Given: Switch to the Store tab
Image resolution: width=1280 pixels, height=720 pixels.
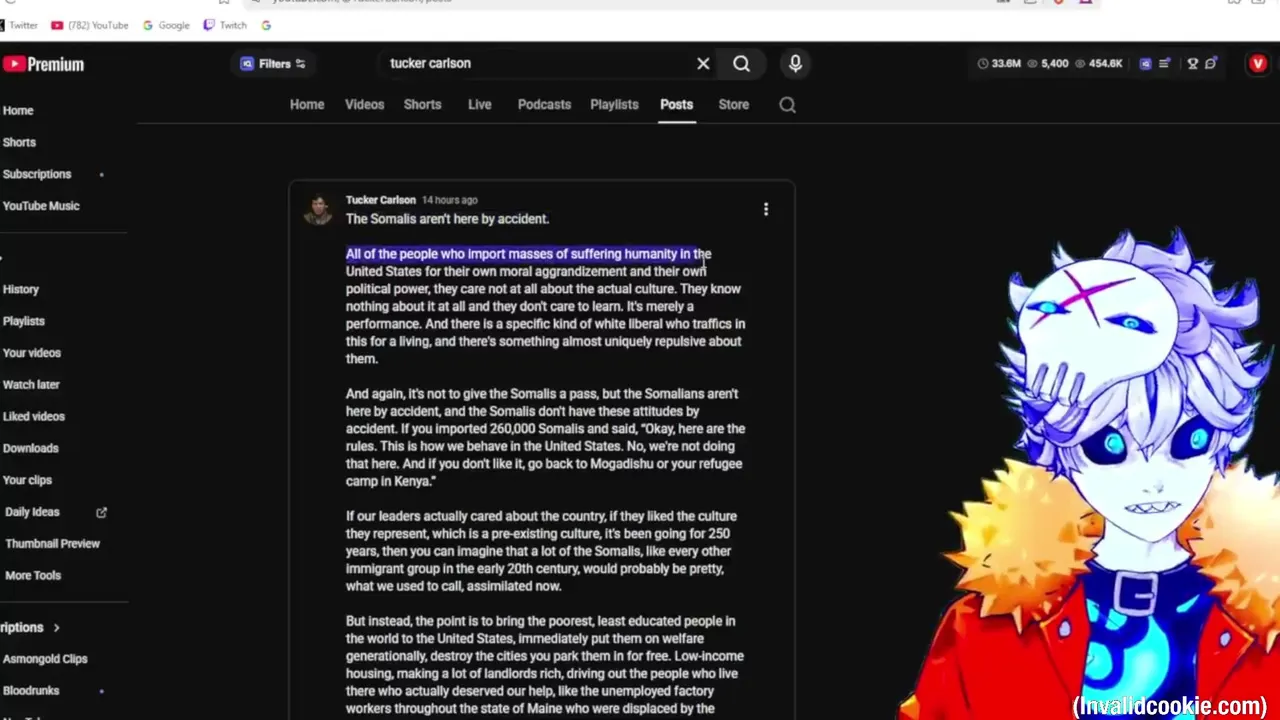Looking at the screenshot, I should pyautogui.click(x=733, y=105).
